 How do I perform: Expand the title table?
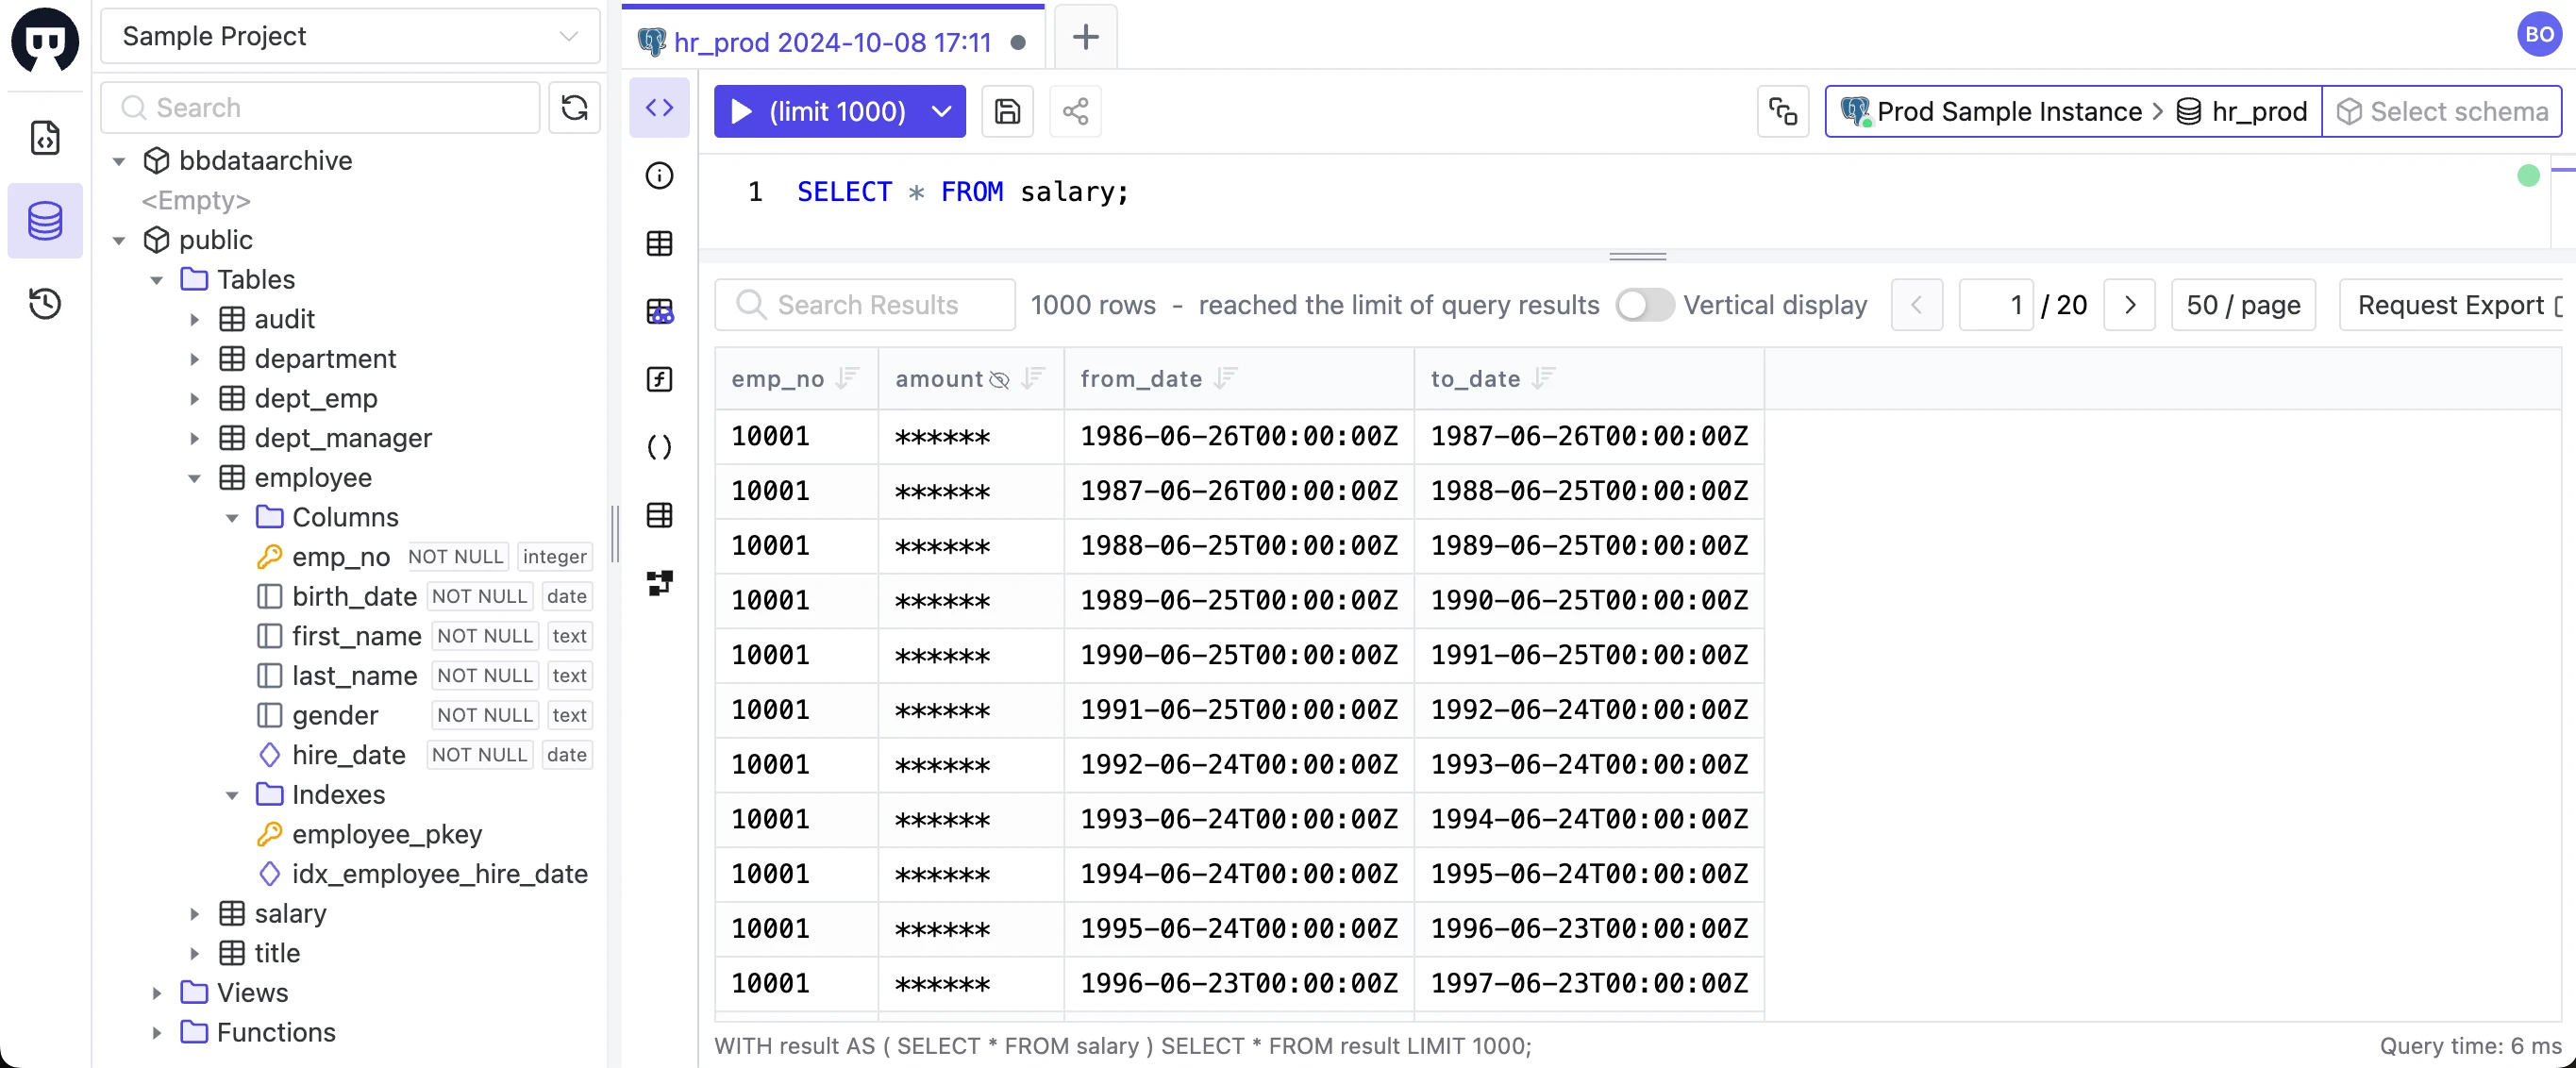[x=195, y=955]
